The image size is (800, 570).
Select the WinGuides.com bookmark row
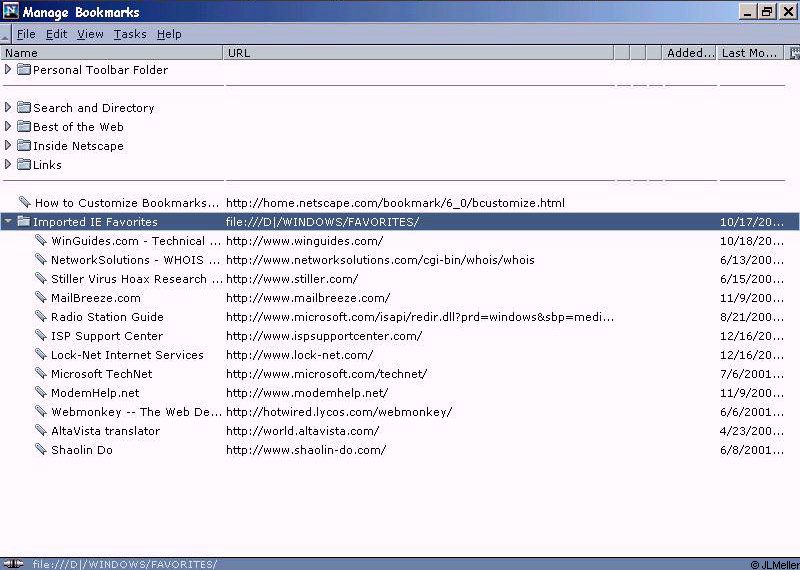(x=400, y=240)
